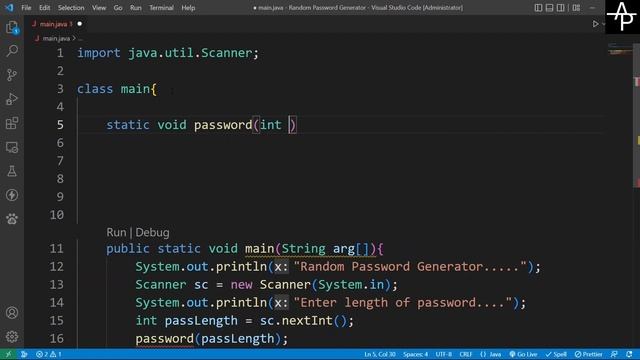Viewport: 640px width, 360px height.
Task: Click line number 11 in gutter
Action: click(57, 249)
